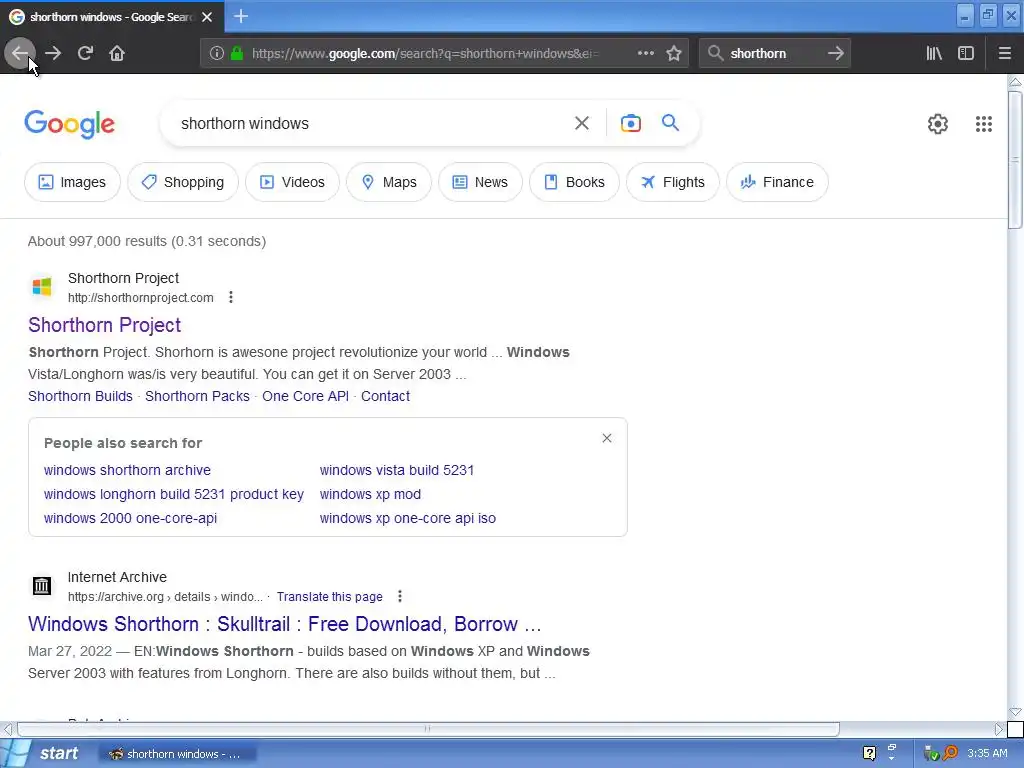This screenshot has width=1024, height=768.
Task: Search windows xp one-core api iso
Action: tap(408, 519)
